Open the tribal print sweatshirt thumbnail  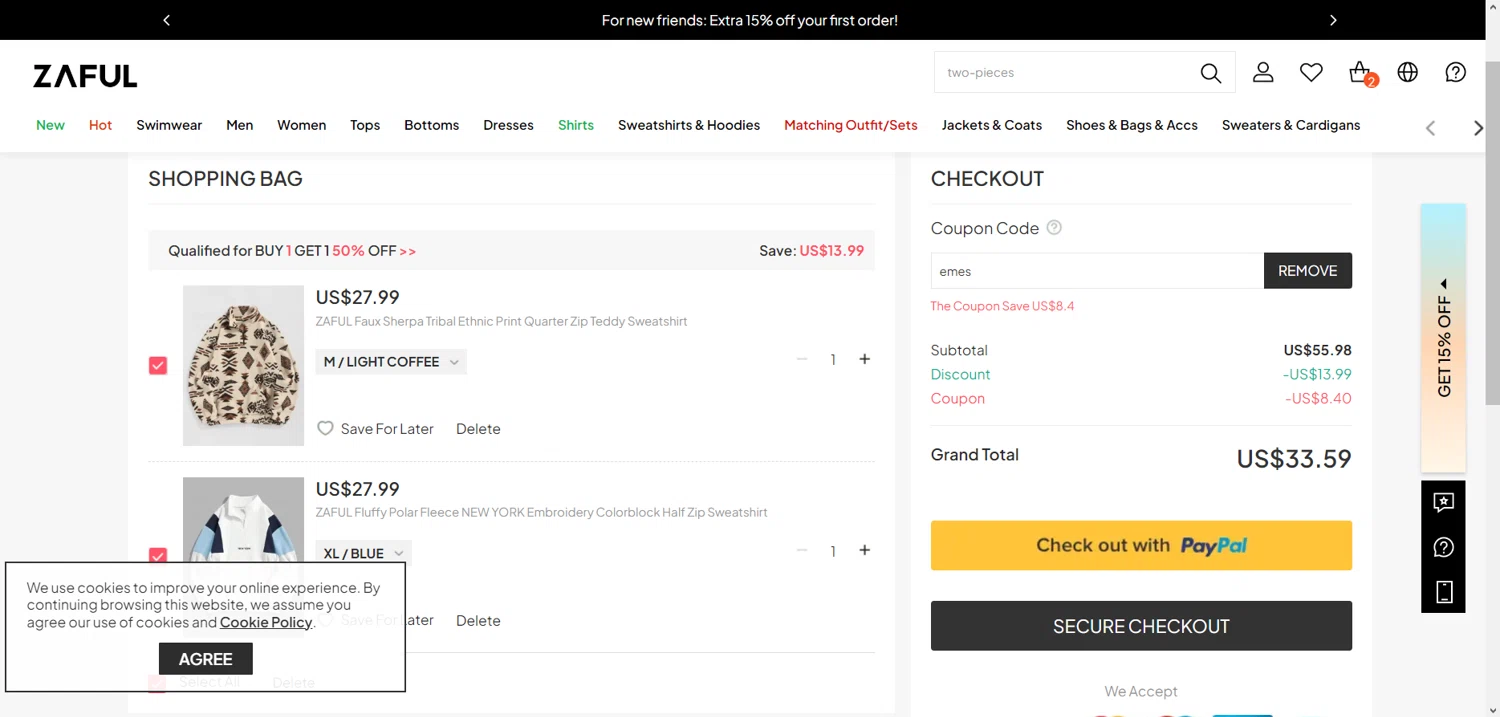[243, 365]
